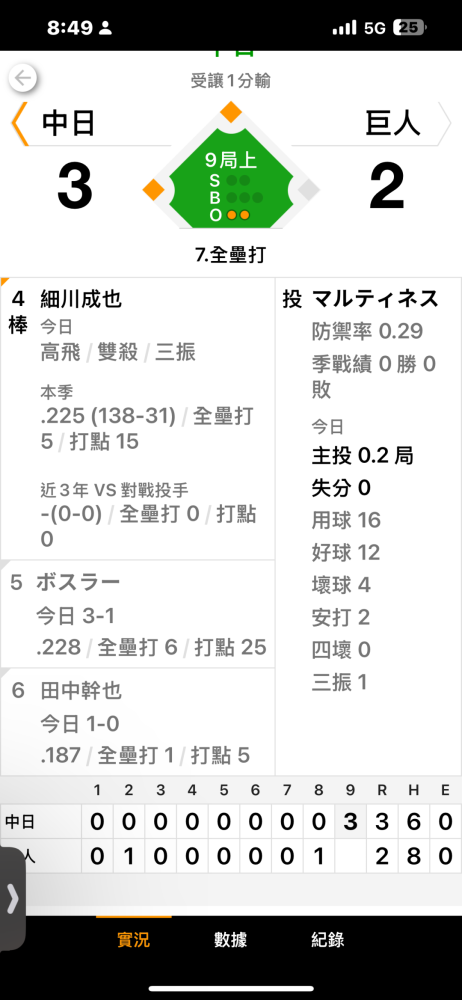Expand batter 6 田中幹也 details

138,722
